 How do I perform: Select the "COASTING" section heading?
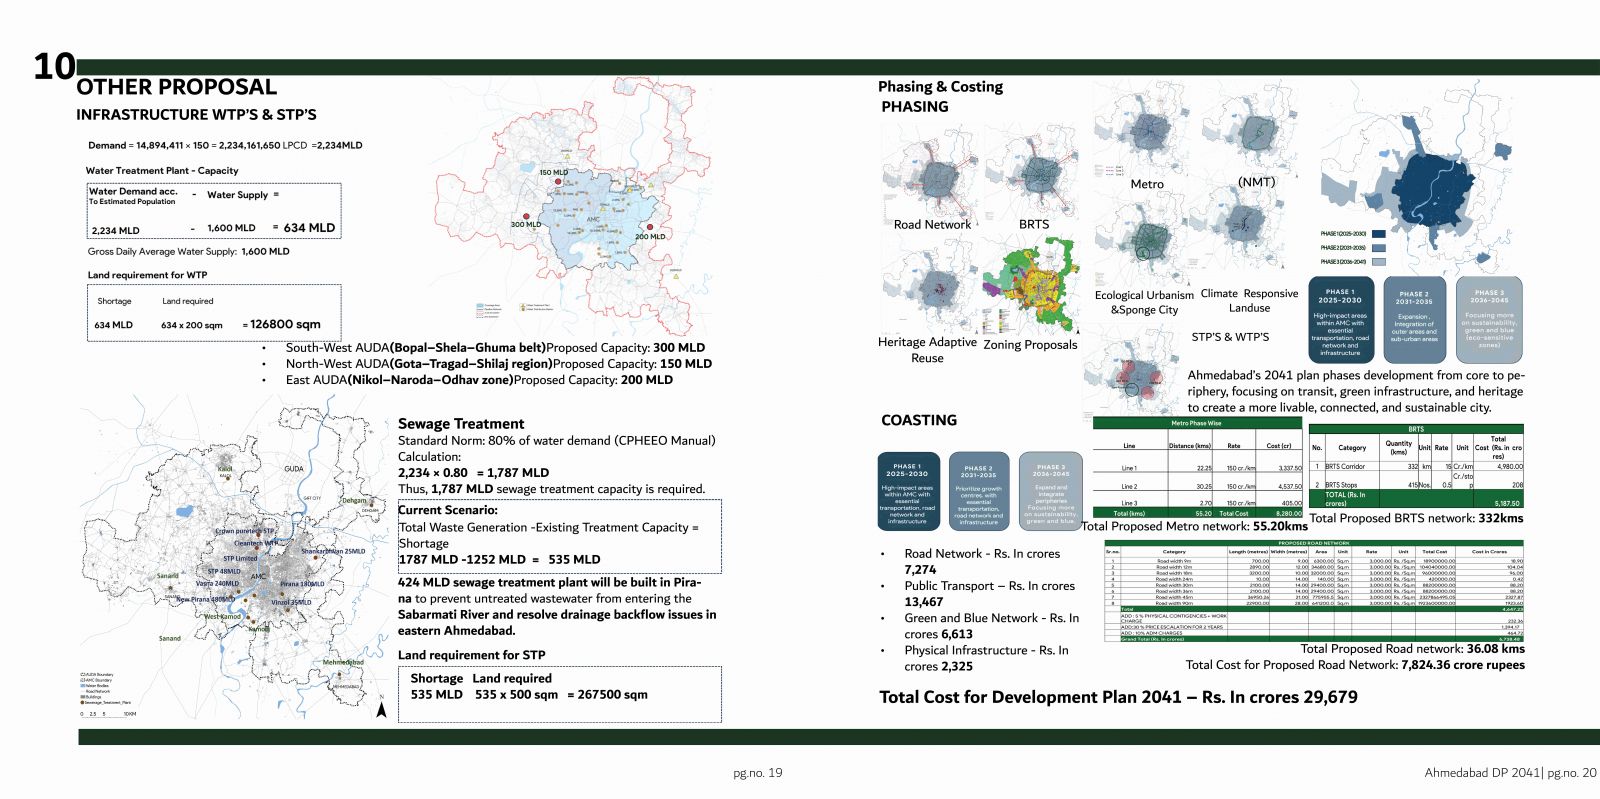coord(918,420)
